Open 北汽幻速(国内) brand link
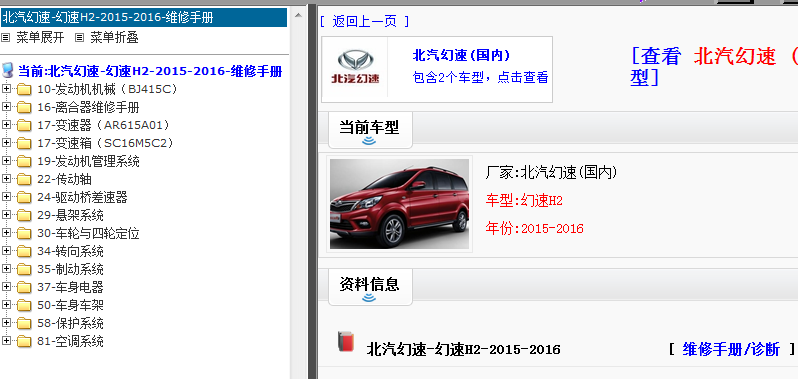The image size is (798, 379). (461, 55)
